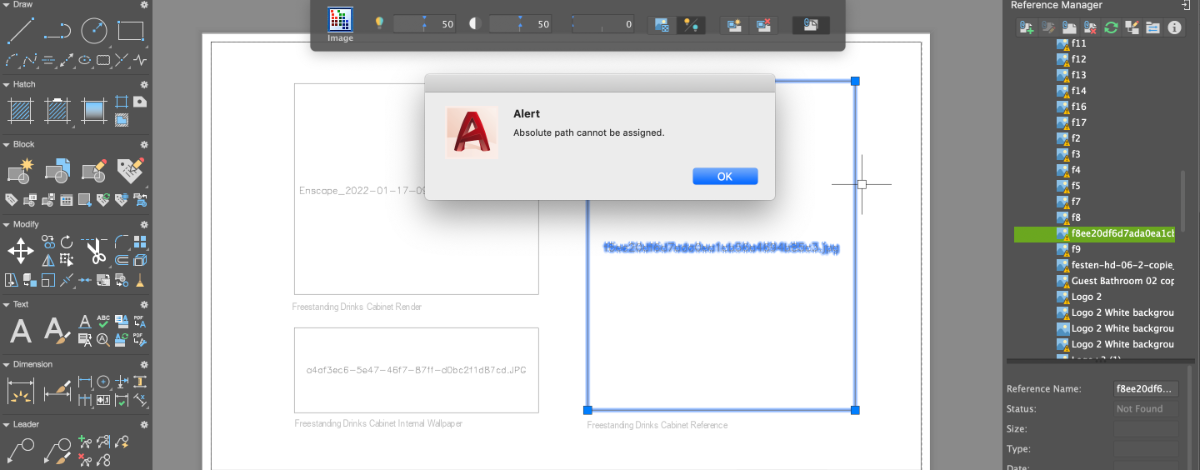Click Freestanding Drinks Cabinet Internal Wallpaper caption
Image resolution: width=1200 pixels, height=470 pixels.
tap(379, 423)
